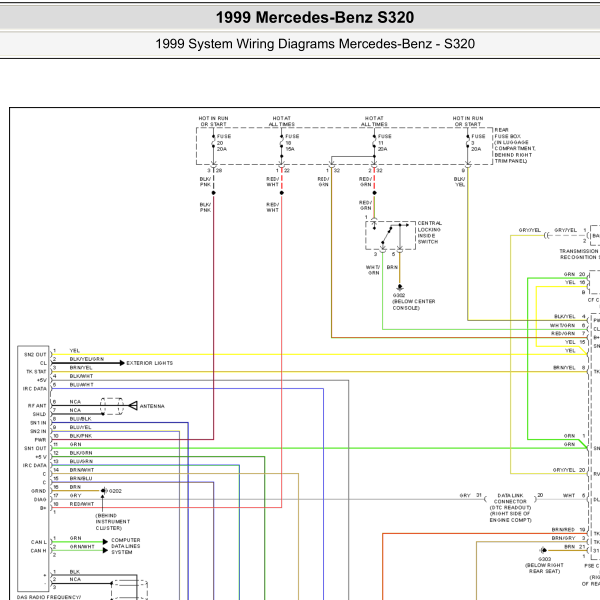Image resolution: width=600 pixels, height=600 pixels.
Task: Click the "WHT 6" wire label near data link
Action: tap(574, 495)
